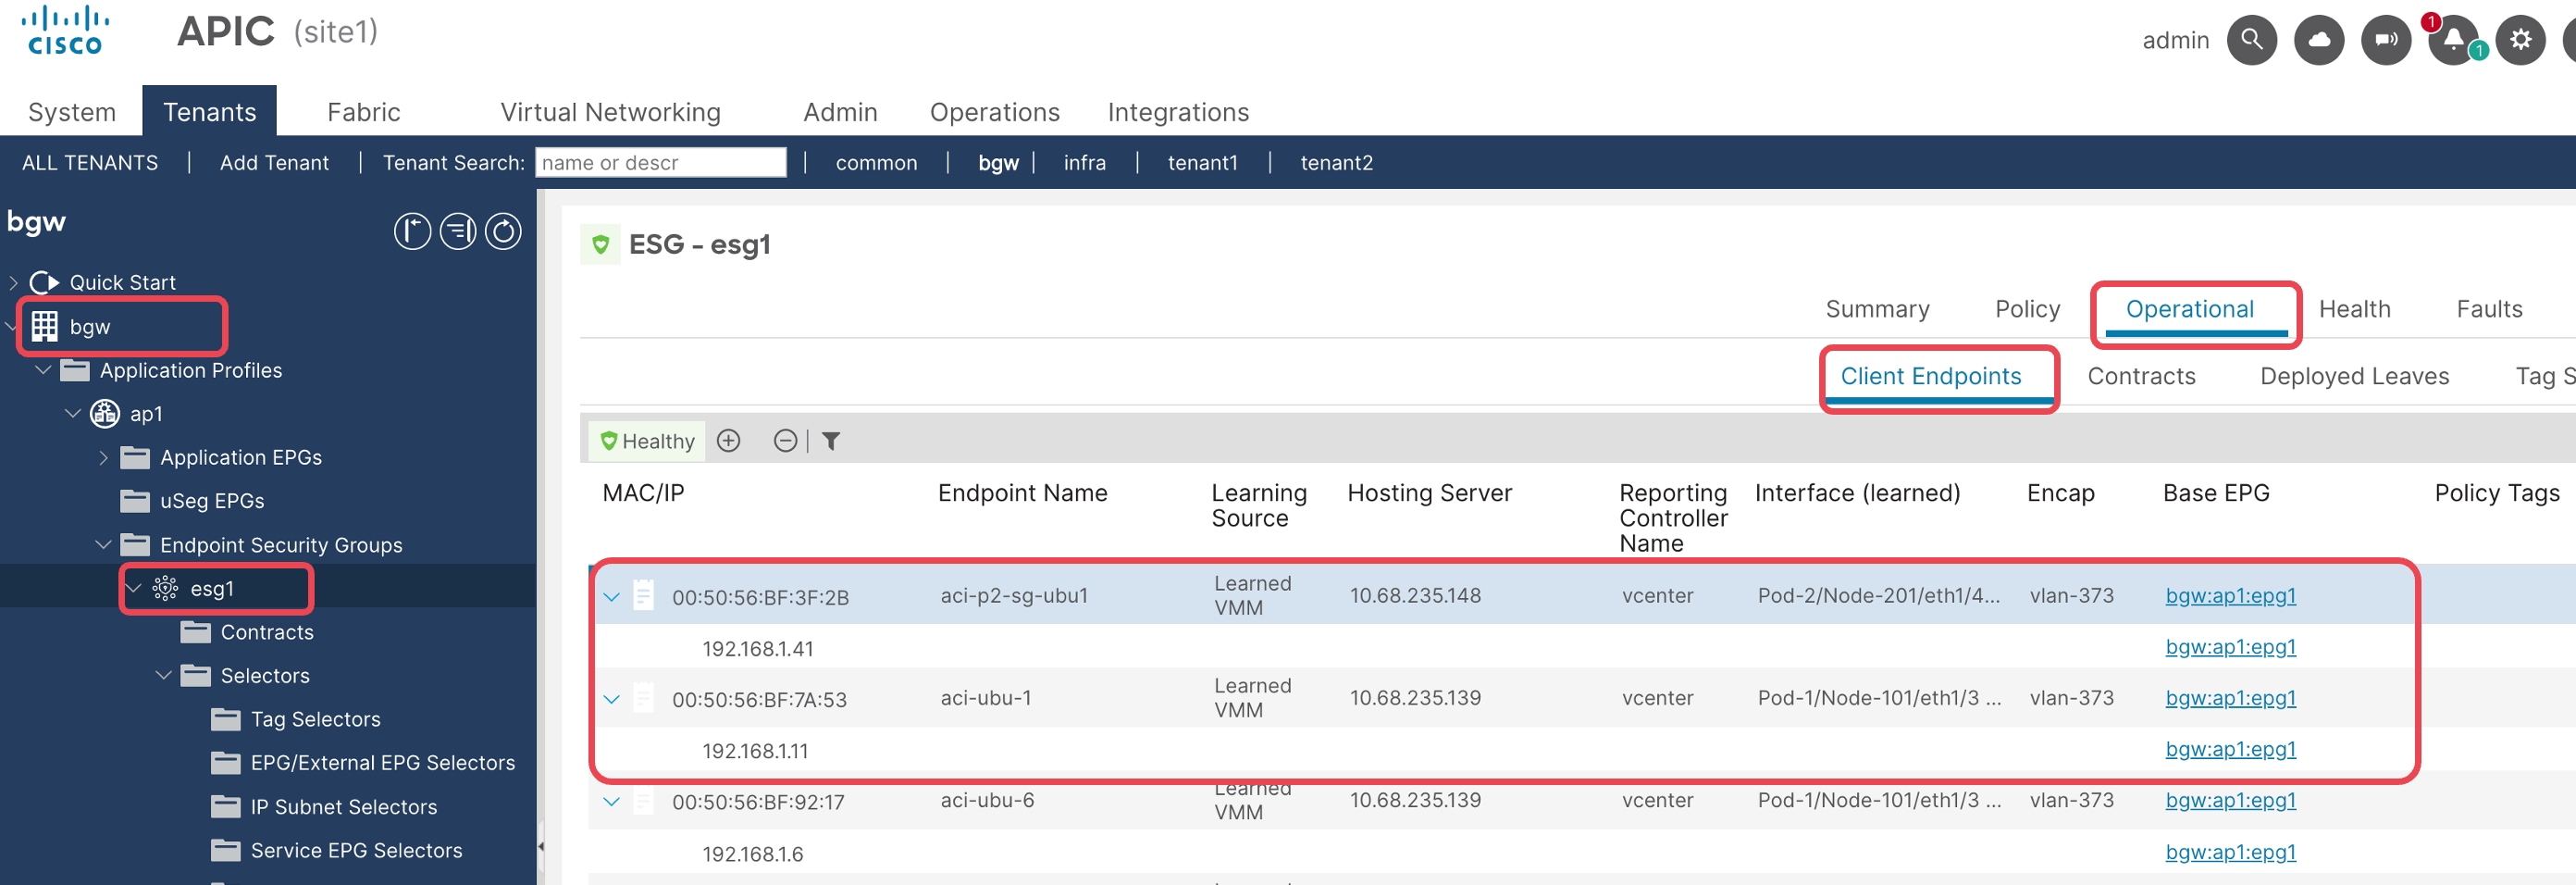Click the endpoint icon for 00:50:56:BF:92:17

644,800
